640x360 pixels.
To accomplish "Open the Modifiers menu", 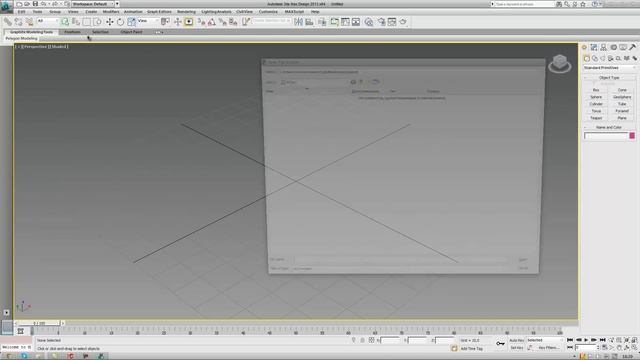I will point(111,12).
